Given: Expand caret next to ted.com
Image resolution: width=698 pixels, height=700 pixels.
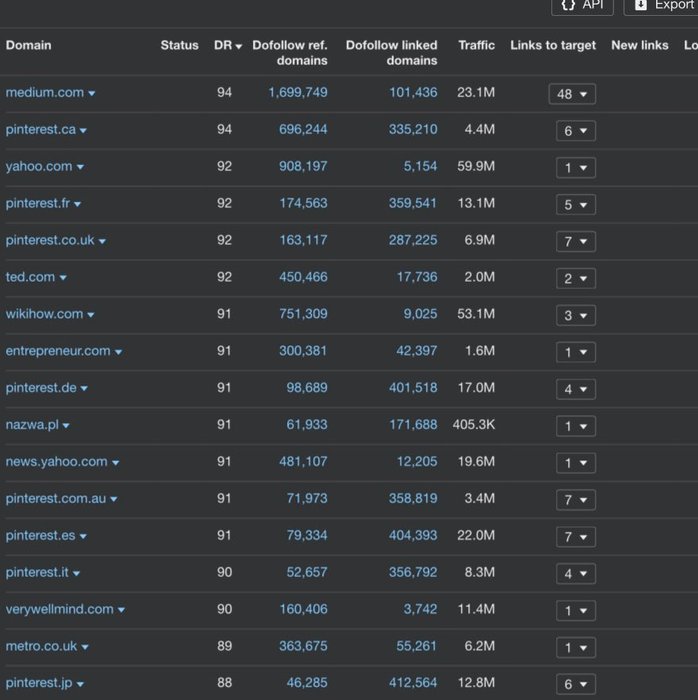Looking at the screenshot, I should pos(63,278).
